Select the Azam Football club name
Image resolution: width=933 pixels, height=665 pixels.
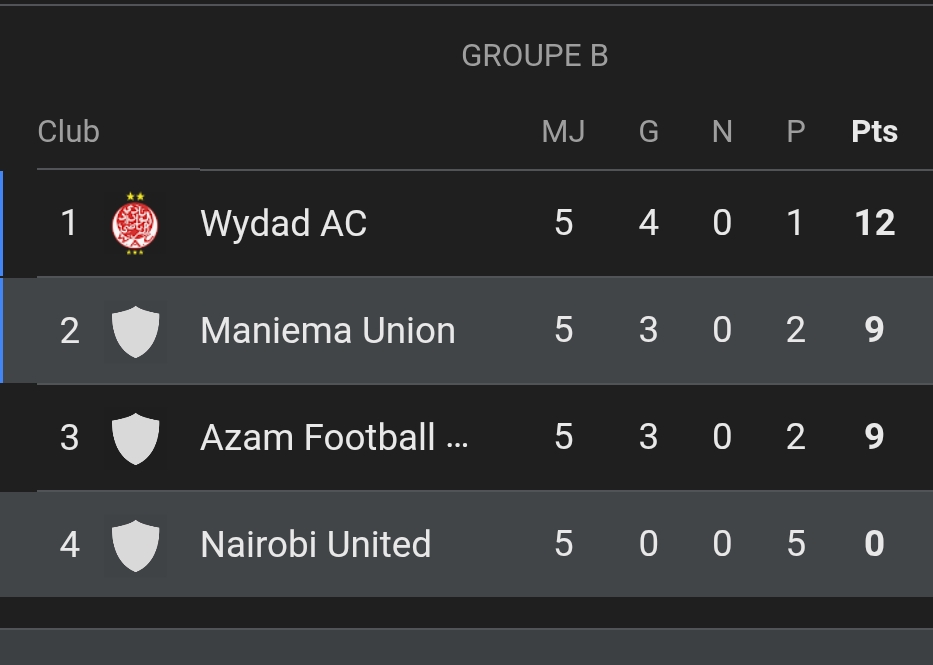pos(334,438)
